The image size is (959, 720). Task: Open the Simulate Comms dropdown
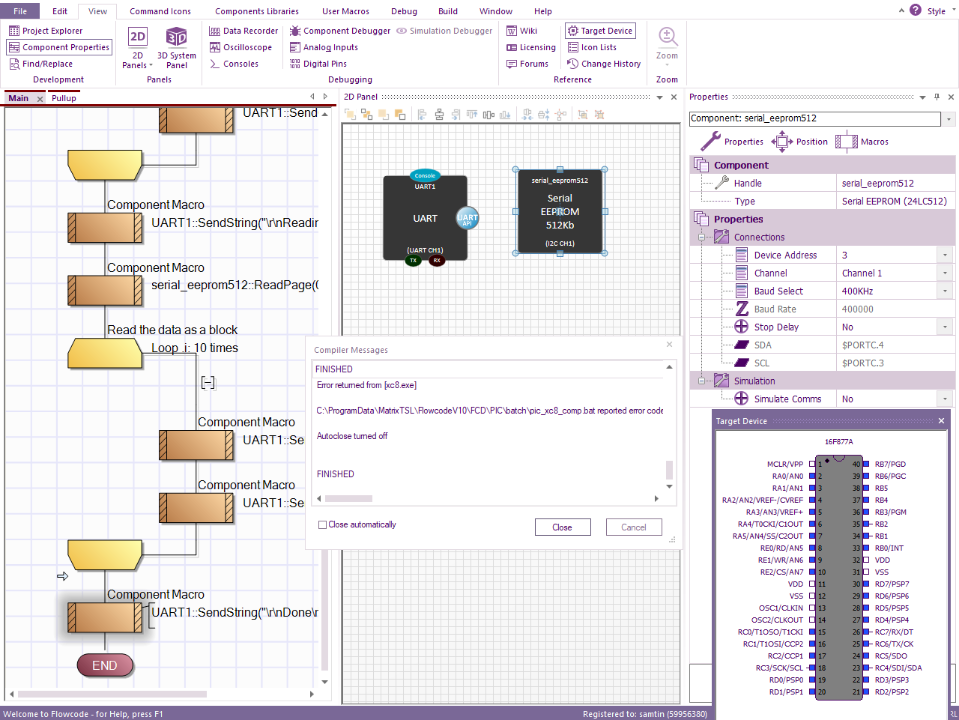pyautogui.click(x=945, y=399)
